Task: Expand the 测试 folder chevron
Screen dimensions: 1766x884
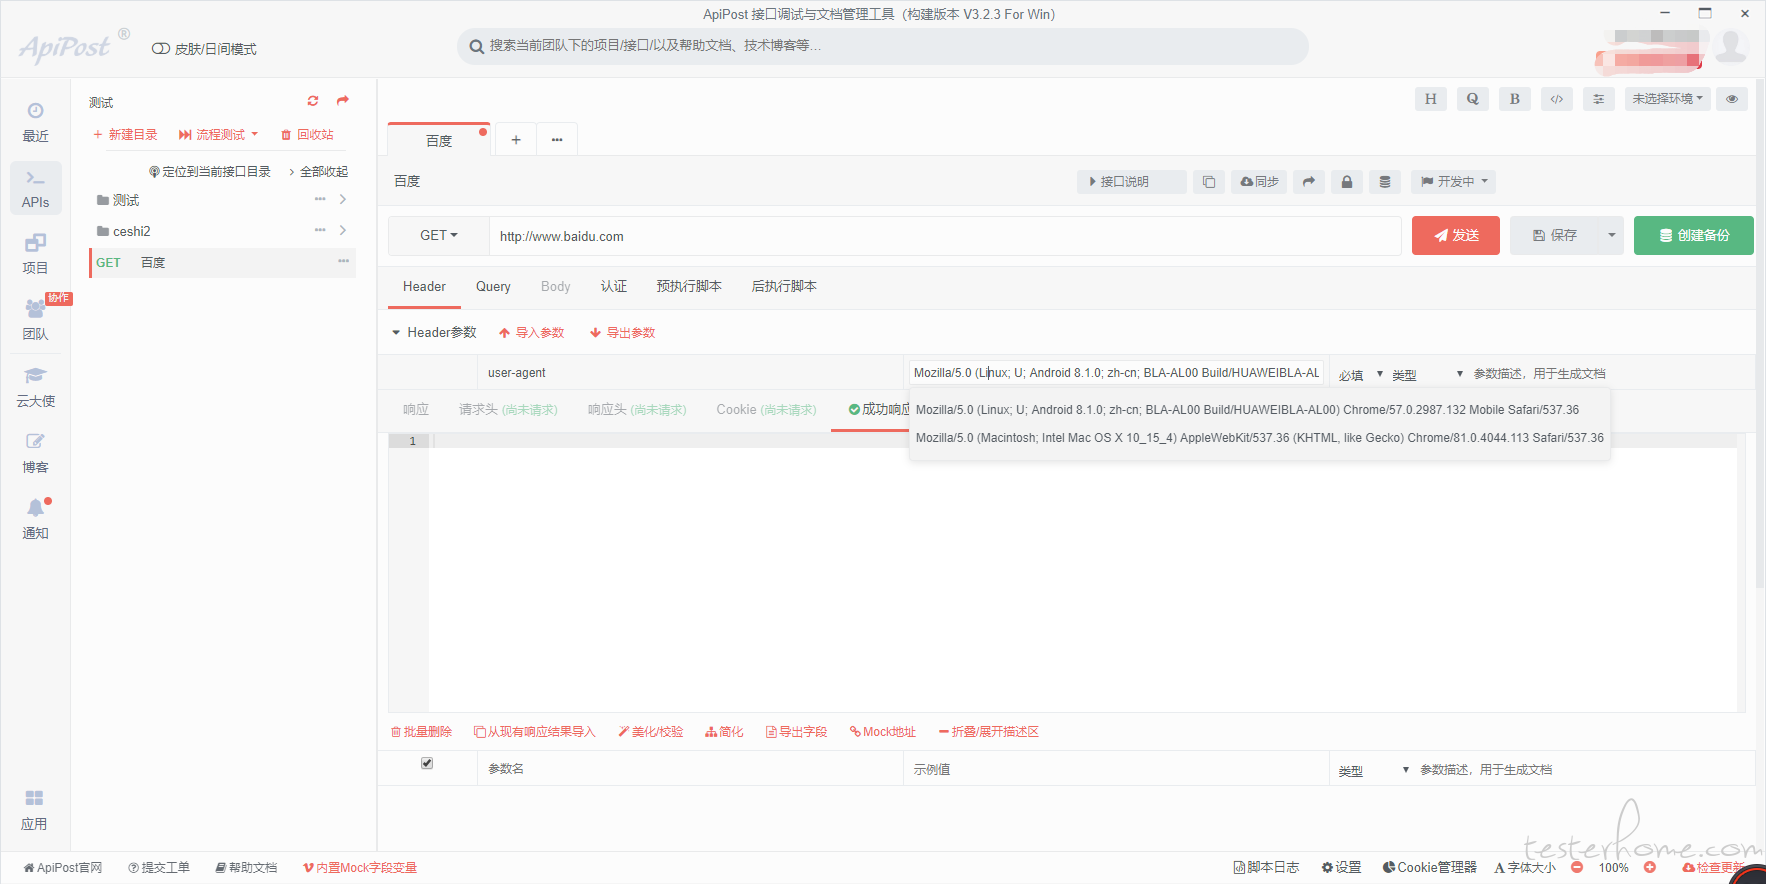Action: tap(343, 199)
